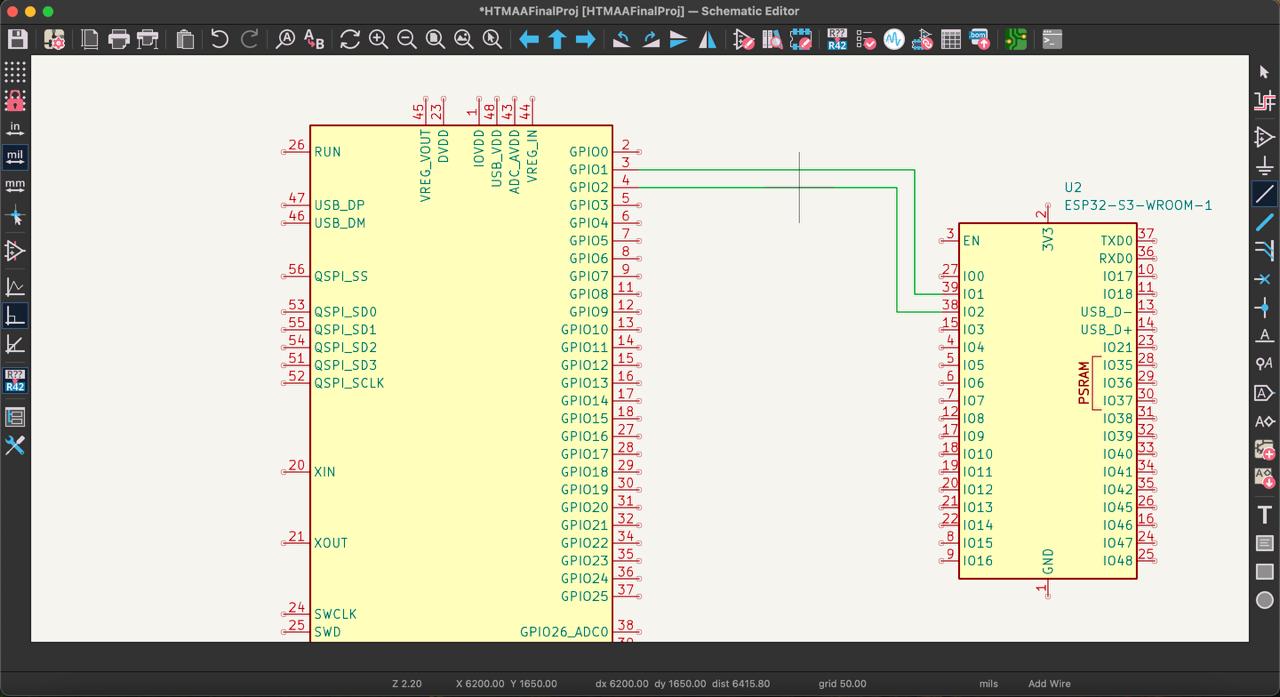This screenshot has width=1280, height=697.
Task: Click the Find and Replace icon
Action: [314, 40]
